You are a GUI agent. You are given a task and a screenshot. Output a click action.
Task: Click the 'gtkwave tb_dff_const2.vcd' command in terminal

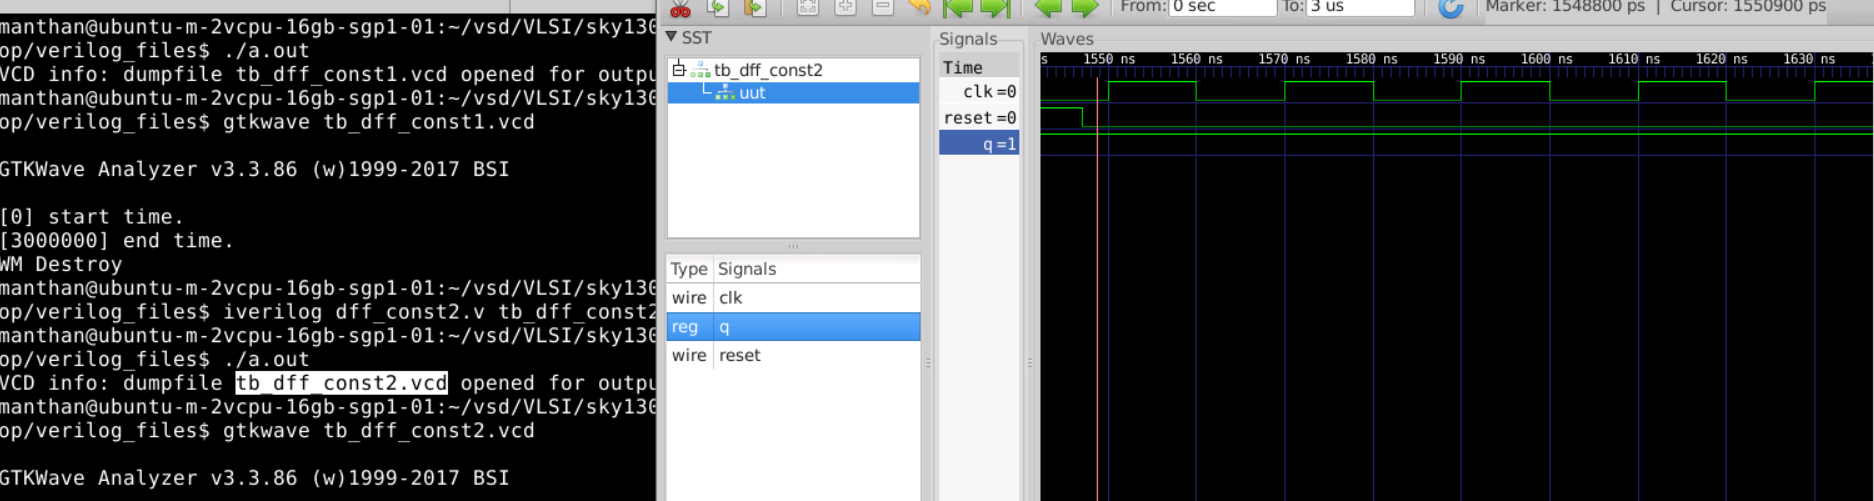(x=378, y=431)
